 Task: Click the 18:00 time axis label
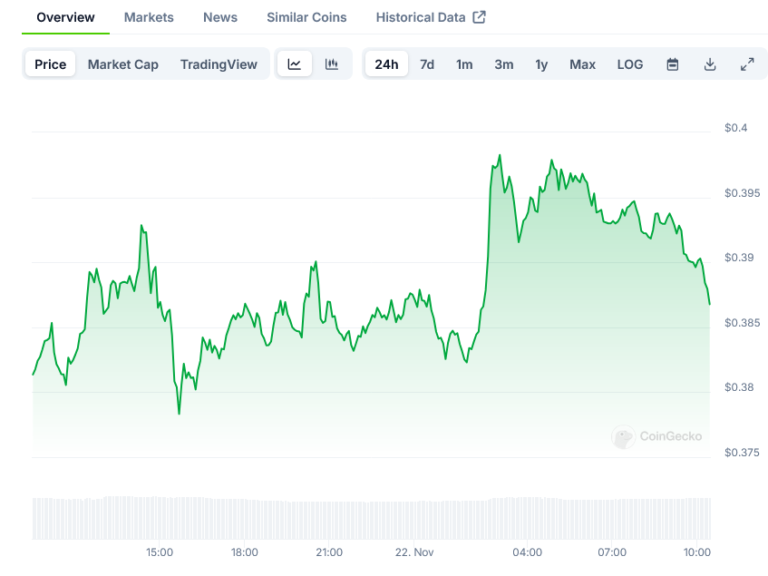pos(244,552)
